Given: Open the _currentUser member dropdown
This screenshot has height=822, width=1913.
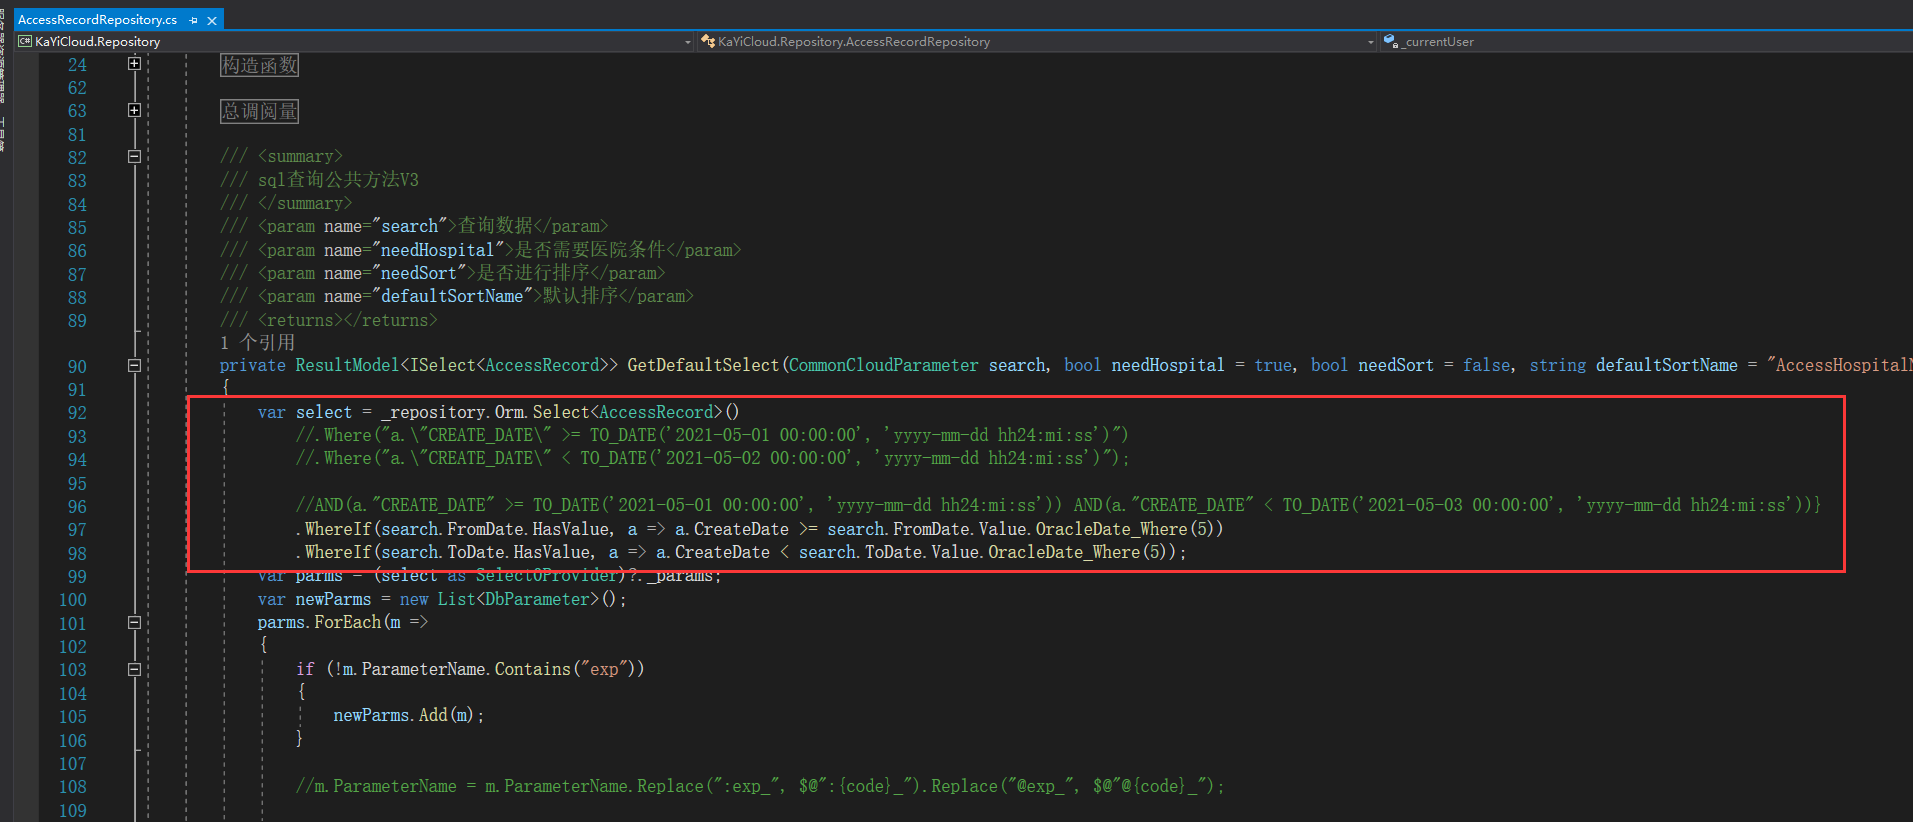Looking at the screenshot, I should pyautogui.click(x=1645, y=41).
